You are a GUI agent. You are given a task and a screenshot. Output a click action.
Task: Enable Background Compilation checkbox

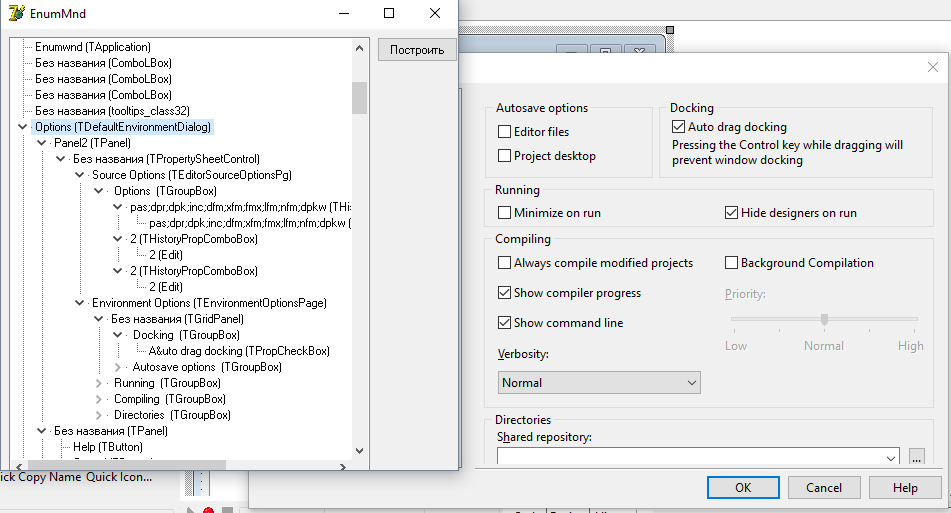(x=731, y=263)
